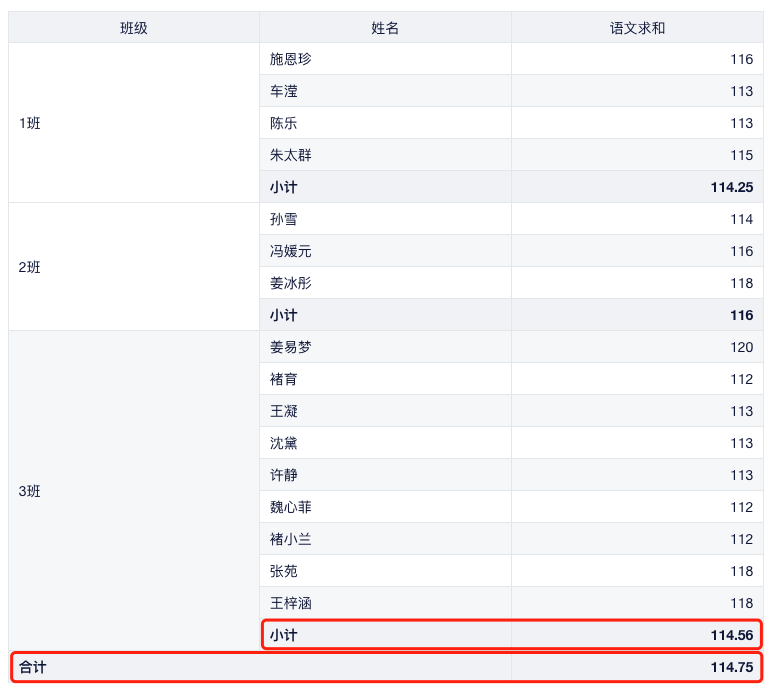Select the name cell 沈黛

284,443
